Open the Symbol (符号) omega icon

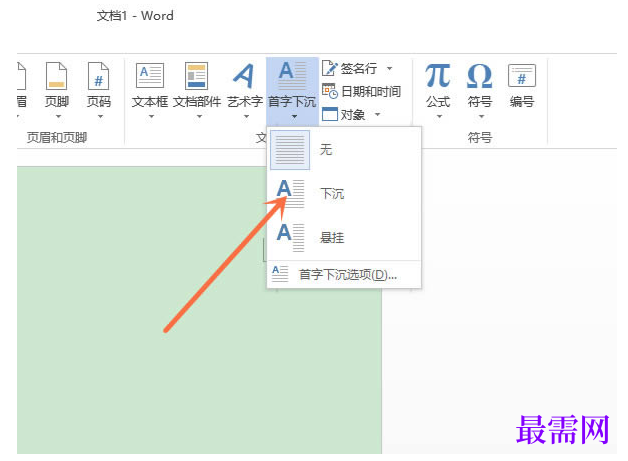click(479, 76)
